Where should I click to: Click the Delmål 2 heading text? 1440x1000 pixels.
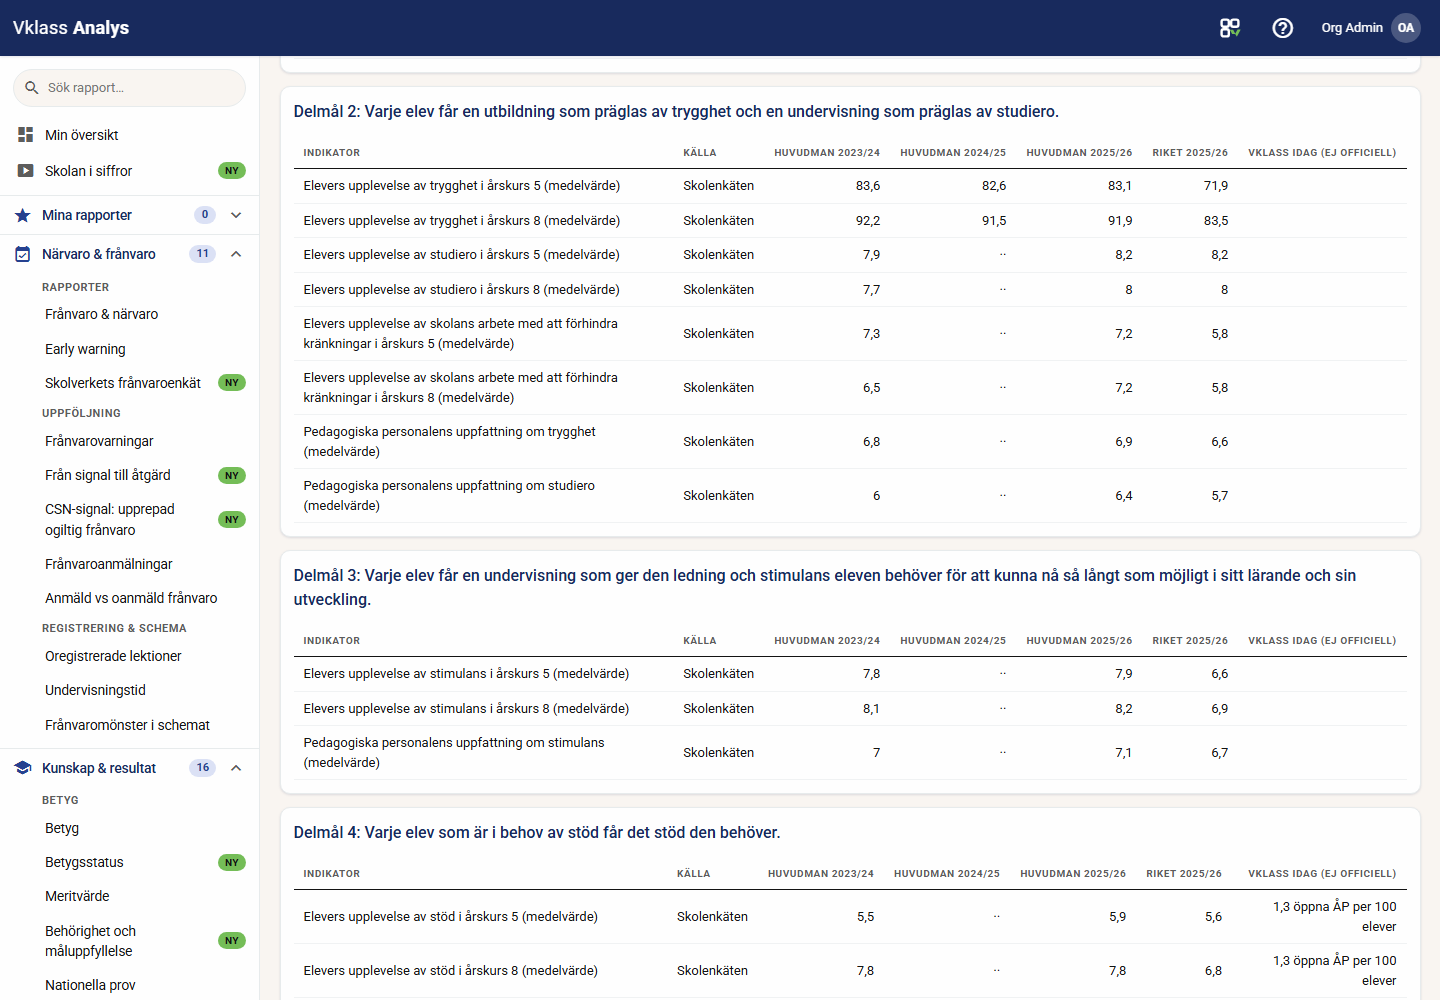676,112
